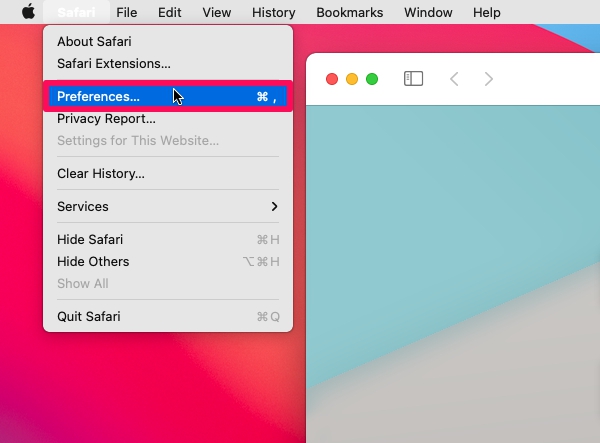
Task: Click Preferences… menu item
Action: click(168, 96)
